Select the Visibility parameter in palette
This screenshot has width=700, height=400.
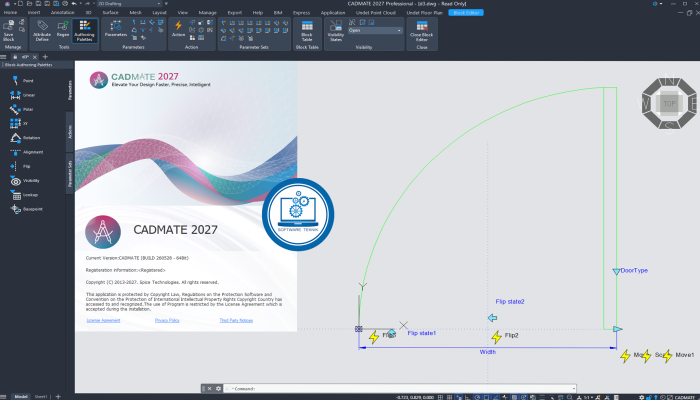click(25, 181)
